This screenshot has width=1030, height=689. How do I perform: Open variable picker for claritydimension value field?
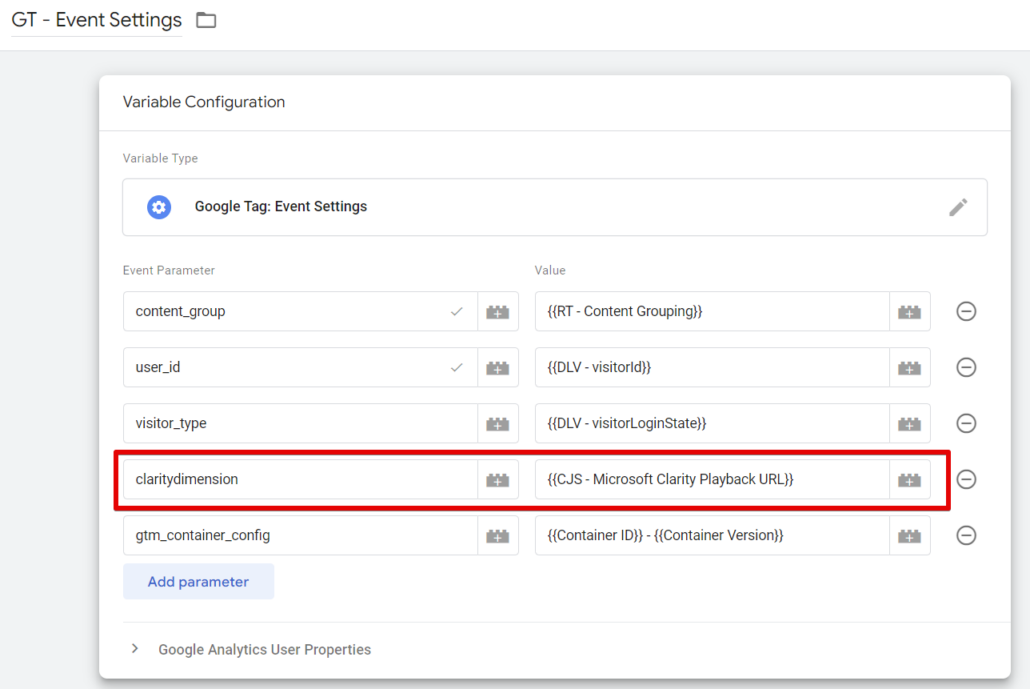point(909,479)
